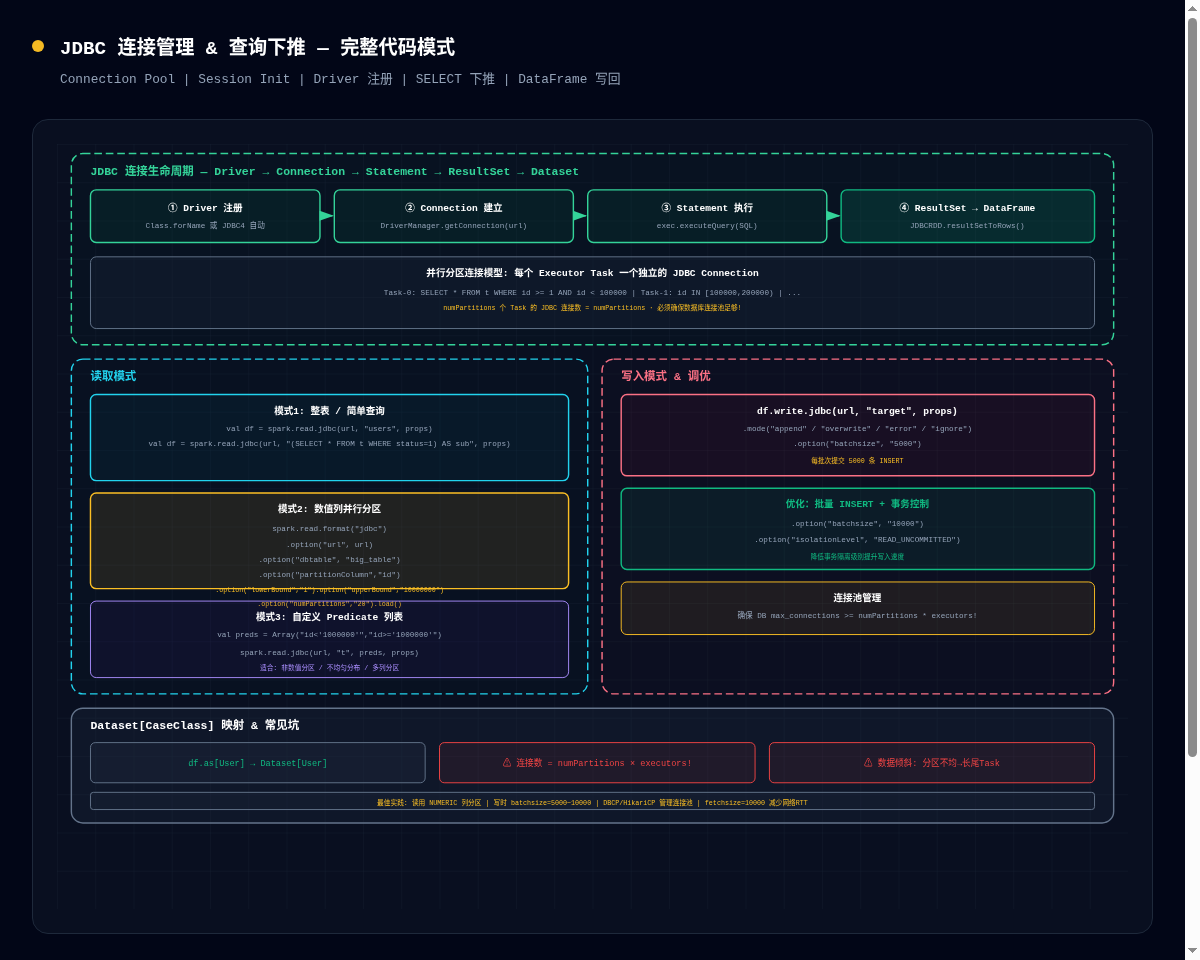1200x960 pixels.
Task: Click the scrollbar down arrow
Action: pyautogui.click(x=1192, y=951)
